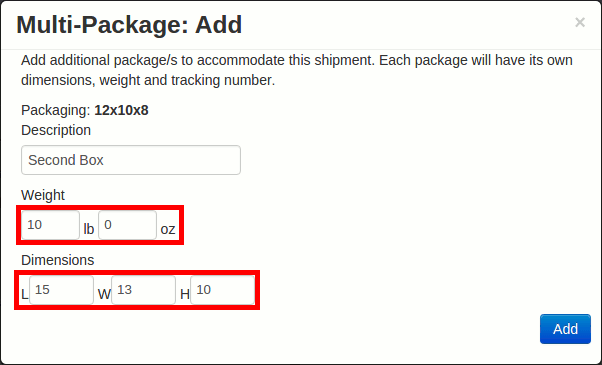
Task: Click the 12x10x8 packaging value
Action: (x=121, y=110)
